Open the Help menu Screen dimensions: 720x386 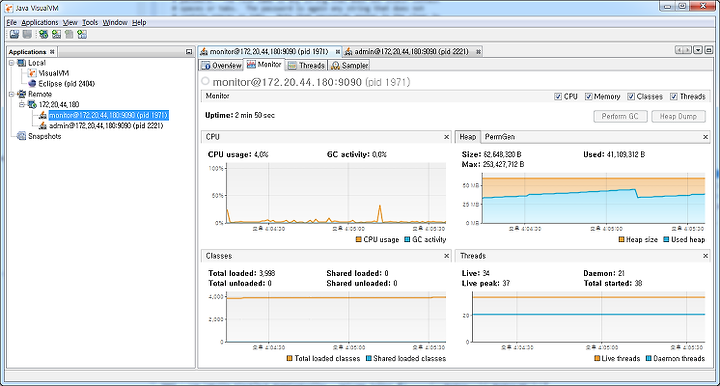click(139, 22)
